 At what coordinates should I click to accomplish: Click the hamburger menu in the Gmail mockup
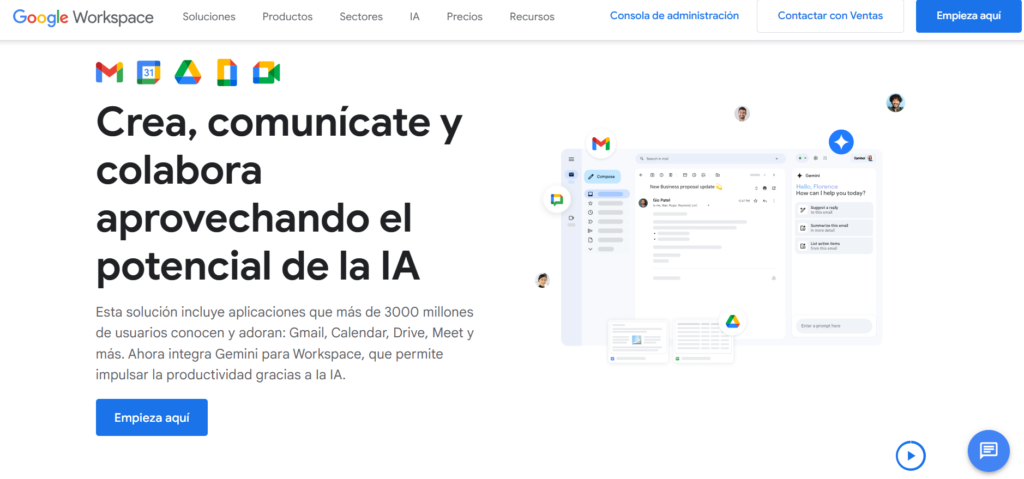[571, 159]
